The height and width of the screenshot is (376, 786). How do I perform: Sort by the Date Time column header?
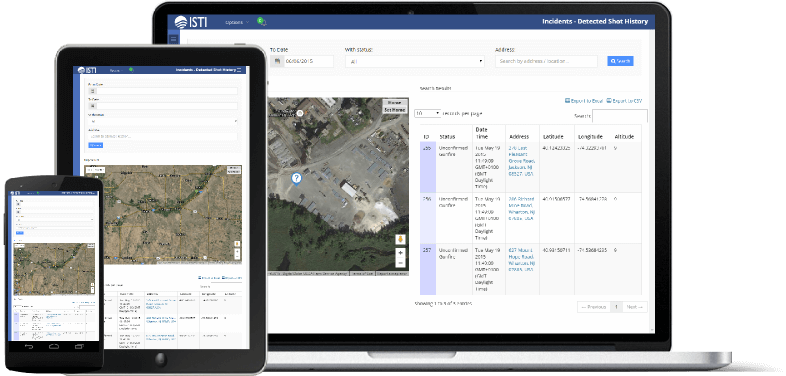tap(481, 133)
